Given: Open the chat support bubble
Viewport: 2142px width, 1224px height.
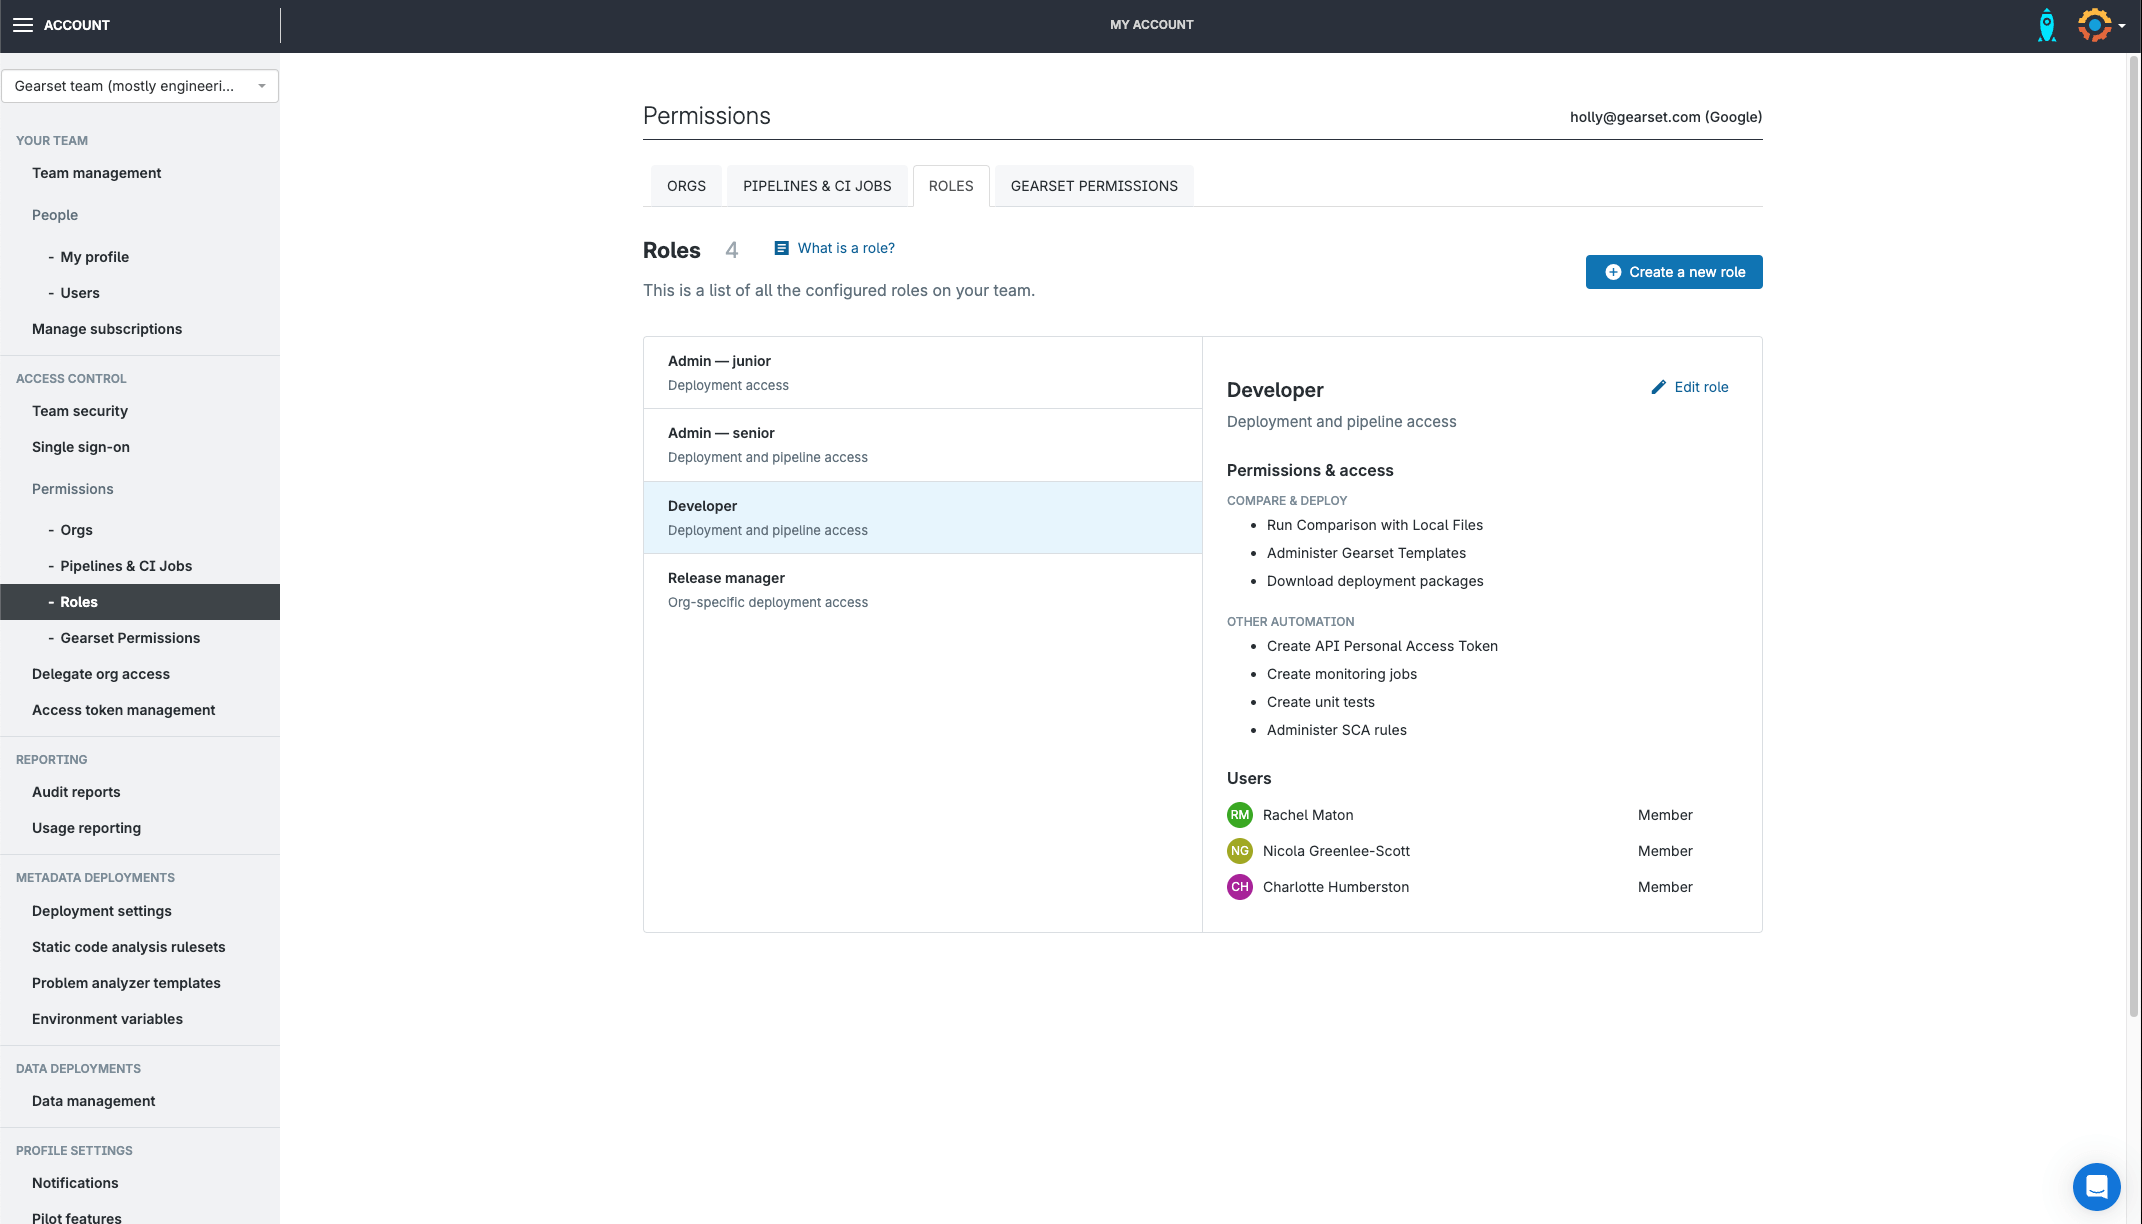Looking at the screenshot, I should tap(2096, 1186).
